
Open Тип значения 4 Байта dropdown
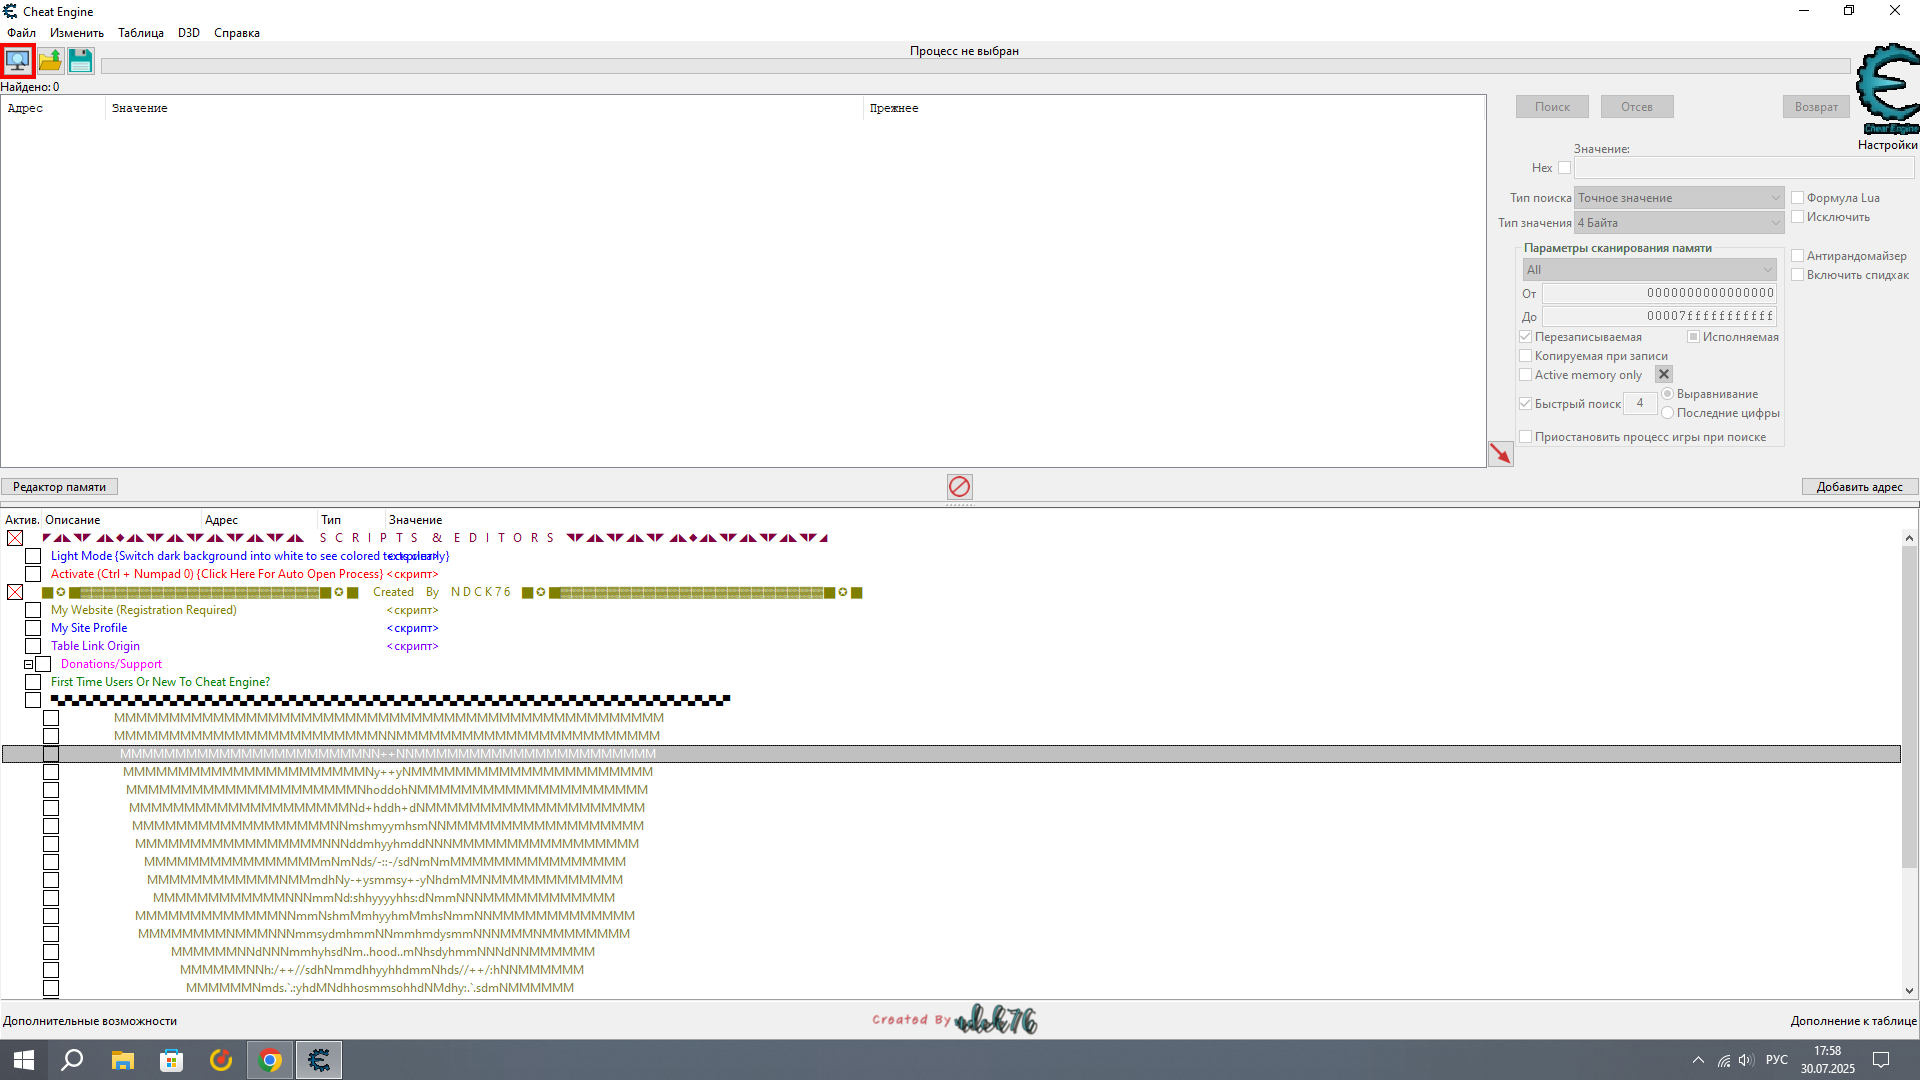(x=1678, y=223)
